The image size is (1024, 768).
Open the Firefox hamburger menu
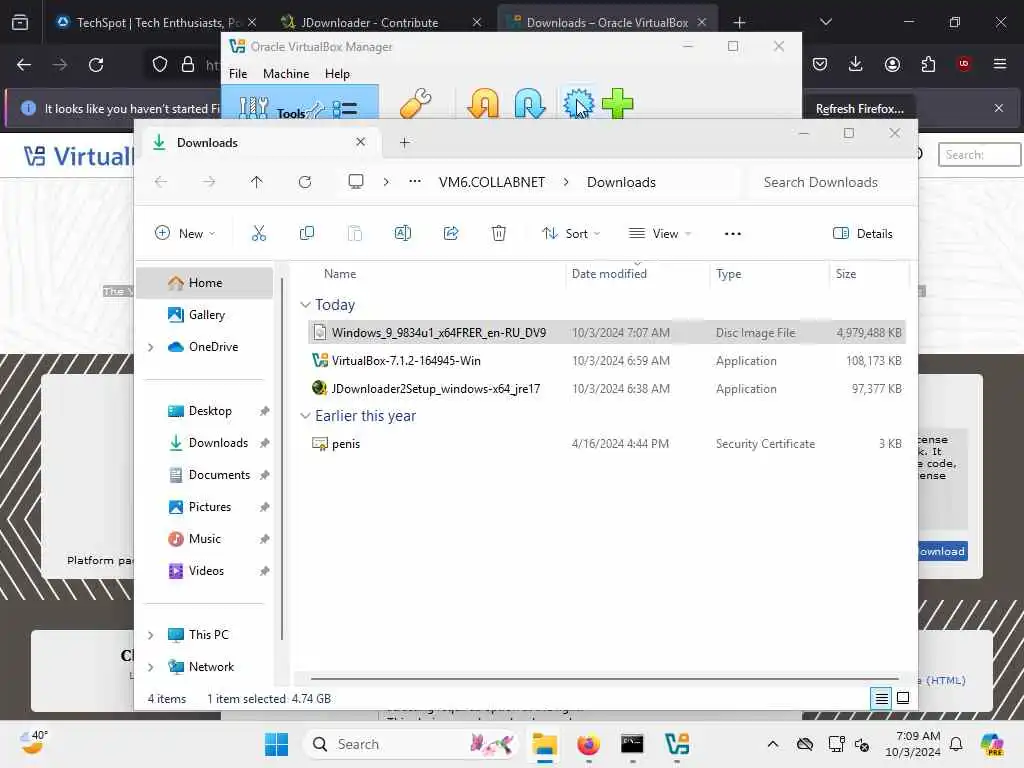1000,64
